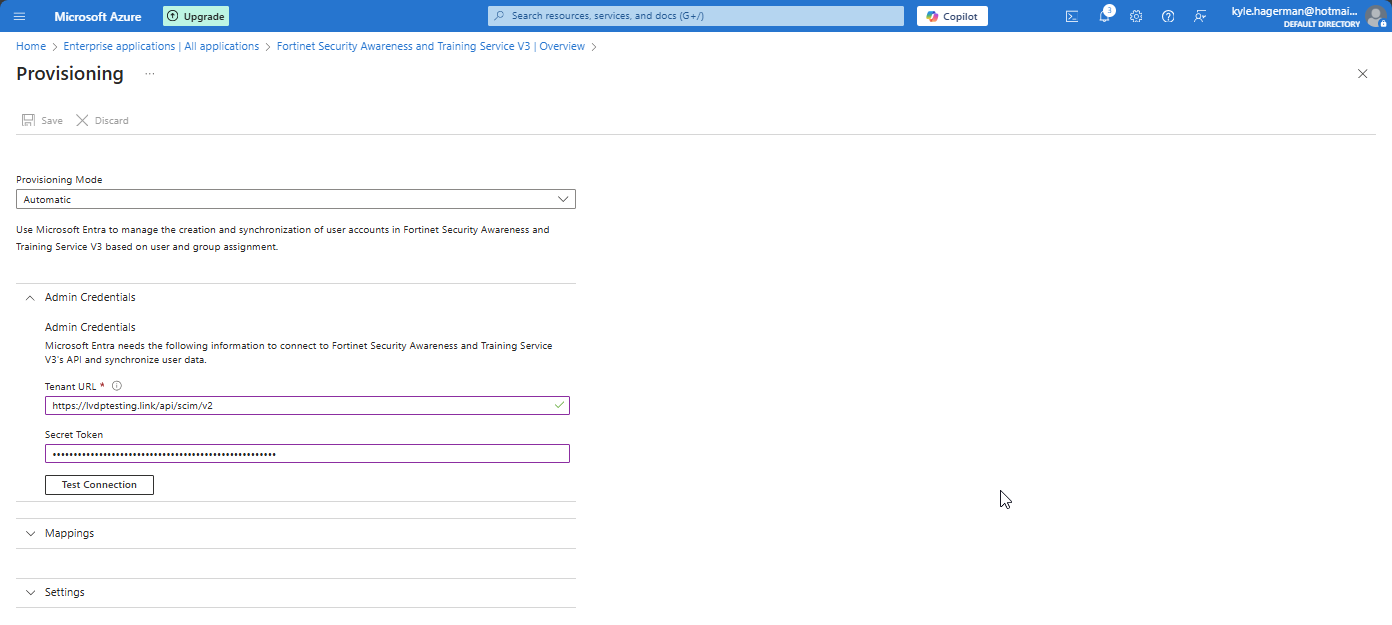Focus the search resources and services box
The image size is (1392, 625).
(x=696, y=16)
